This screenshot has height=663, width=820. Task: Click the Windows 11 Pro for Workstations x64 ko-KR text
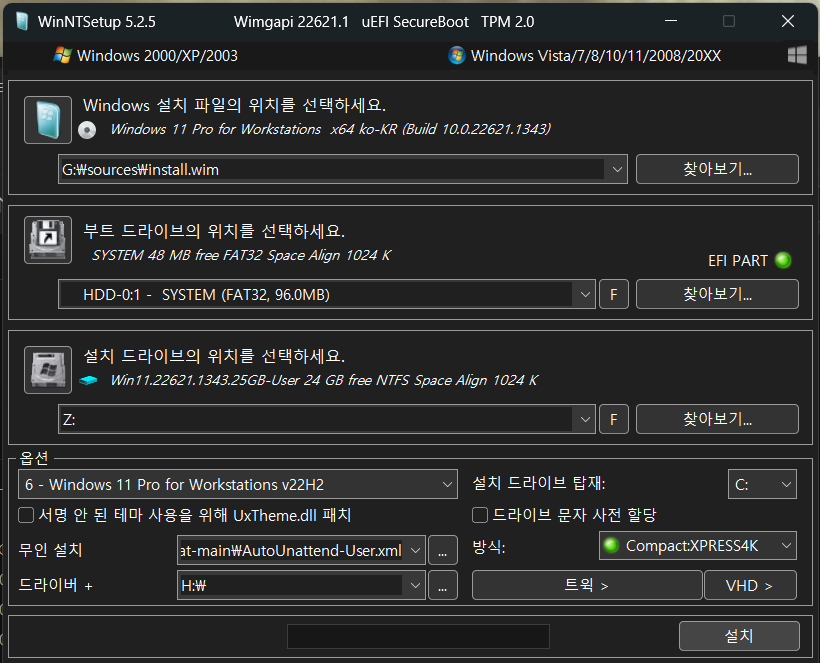point(330,129)
